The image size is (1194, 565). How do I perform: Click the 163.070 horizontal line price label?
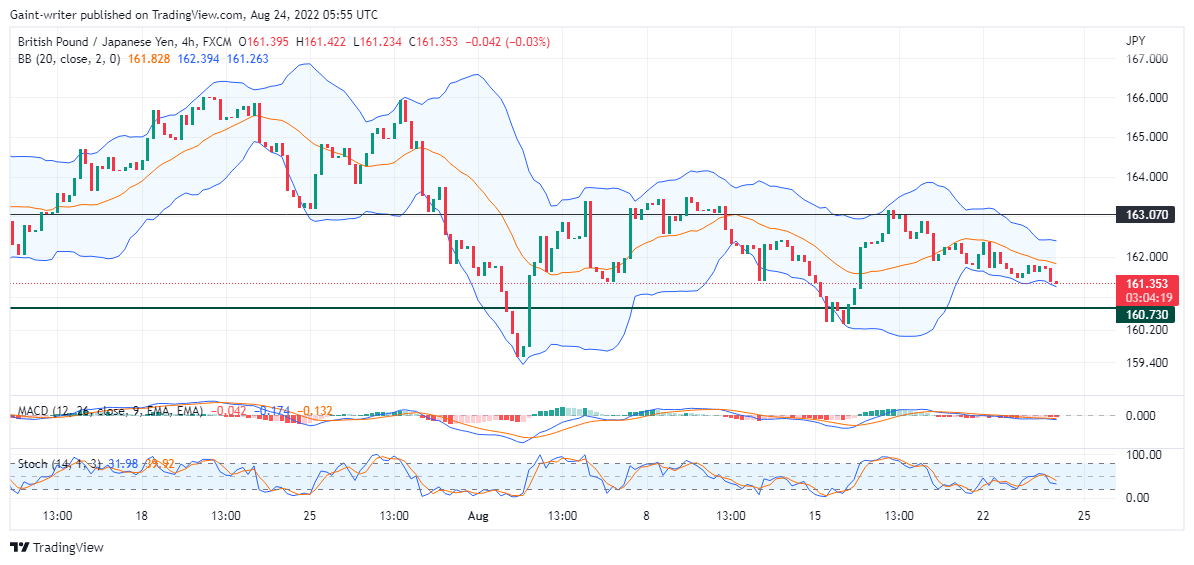[x=1146, y=215]
